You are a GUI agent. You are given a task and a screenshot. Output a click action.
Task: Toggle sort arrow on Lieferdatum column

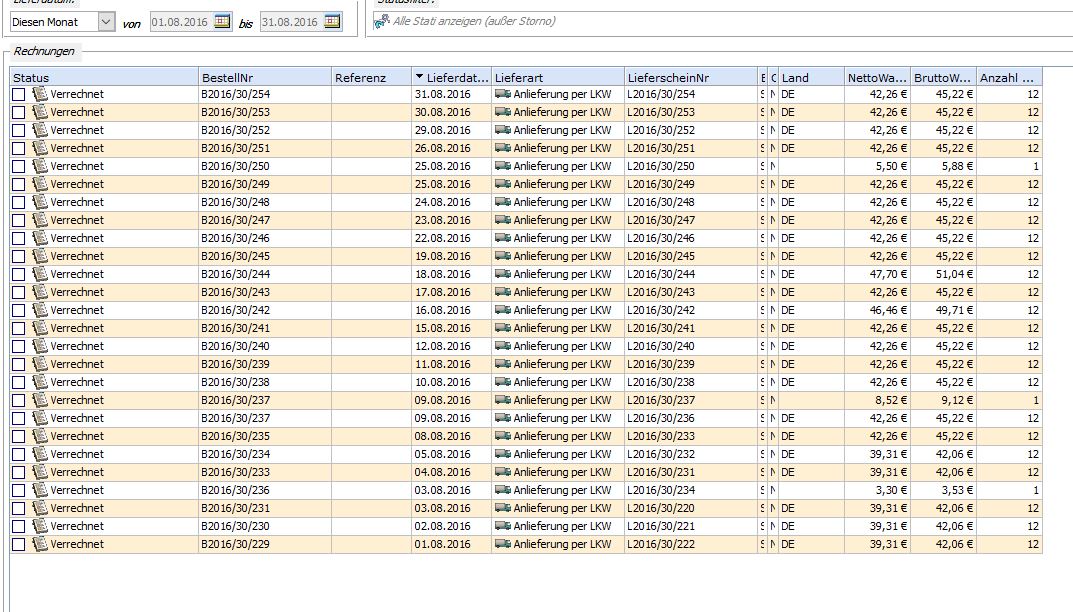pyautogui.click(x=419, y=77)
